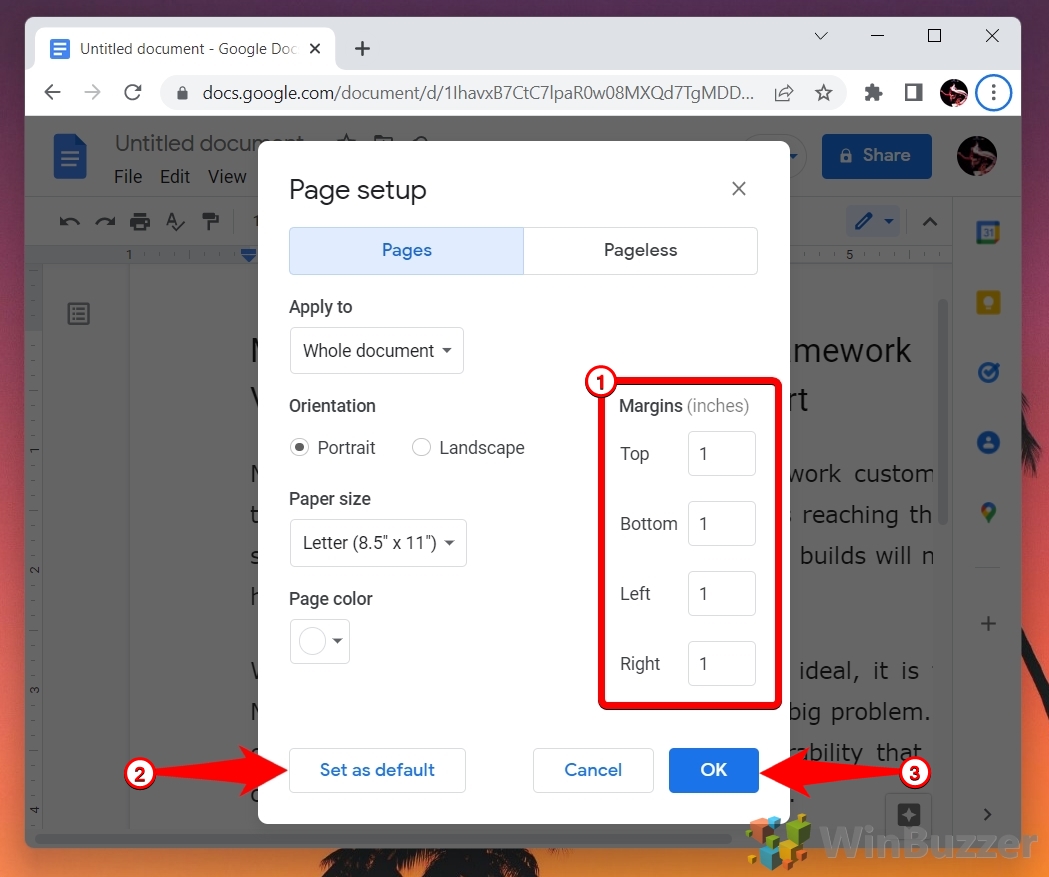This screenshot has width=1049, height=877.
Task: Click the Get add-ons plus icon
Action: [x=988, y=623]
